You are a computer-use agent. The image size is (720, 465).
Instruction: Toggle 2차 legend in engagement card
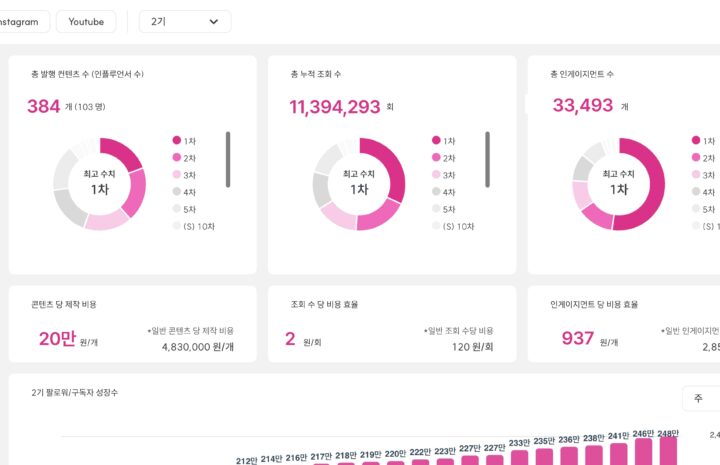click(703, 158)
